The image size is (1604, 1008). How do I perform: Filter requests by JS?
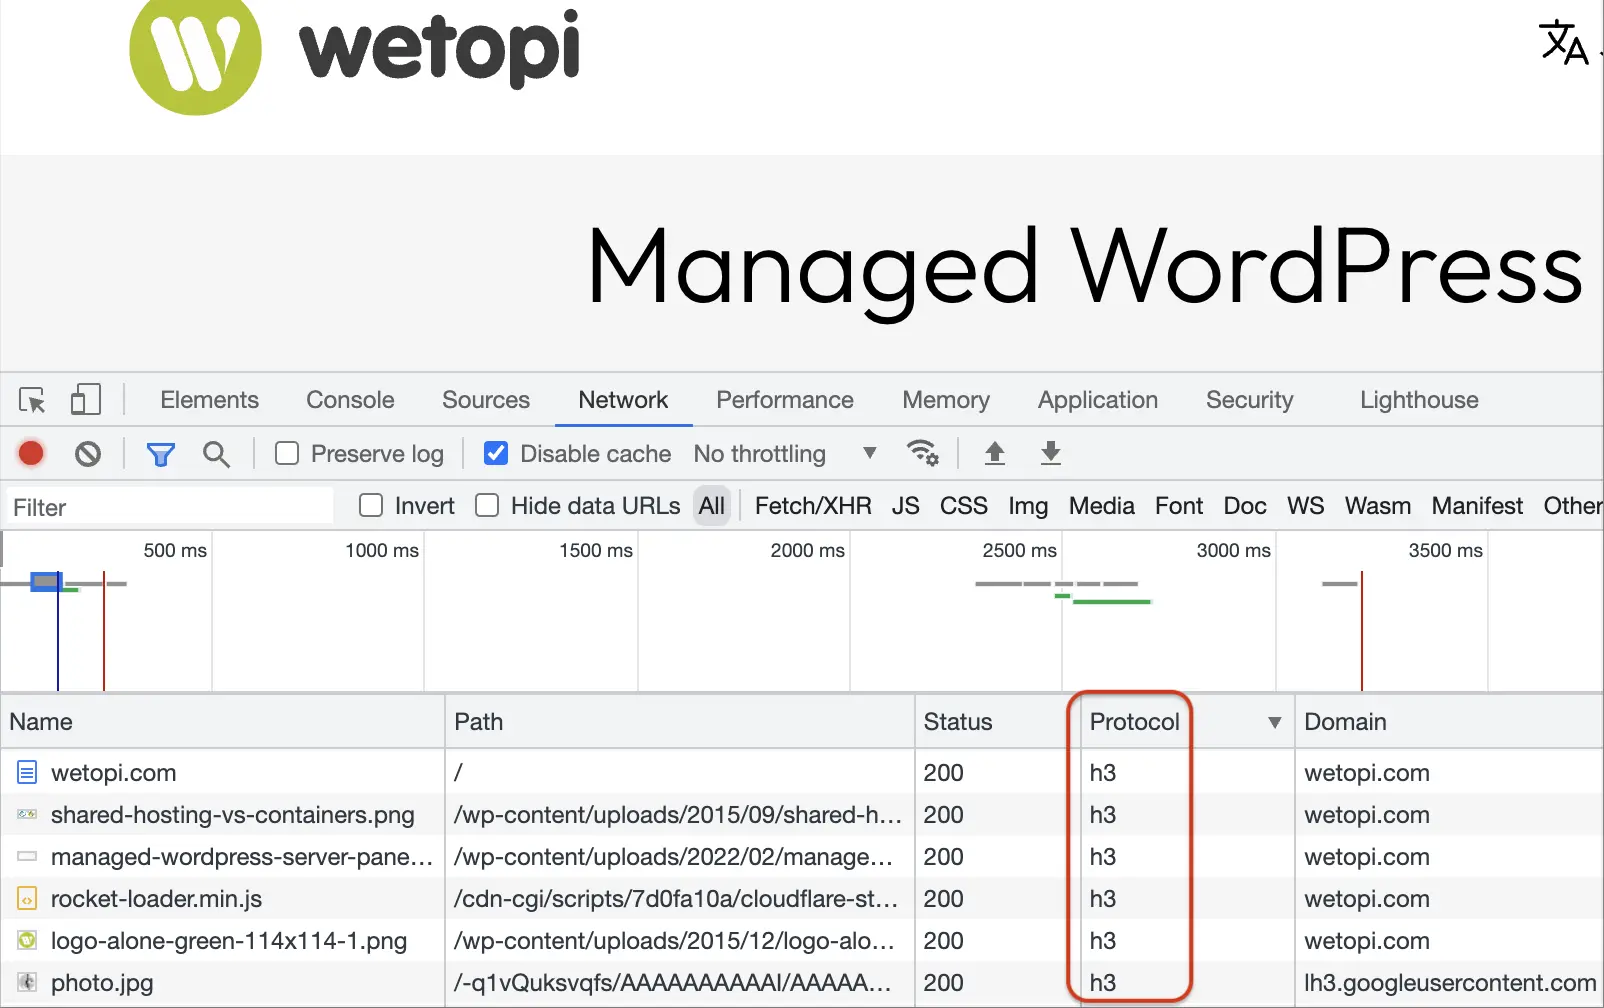pos(906,506)
